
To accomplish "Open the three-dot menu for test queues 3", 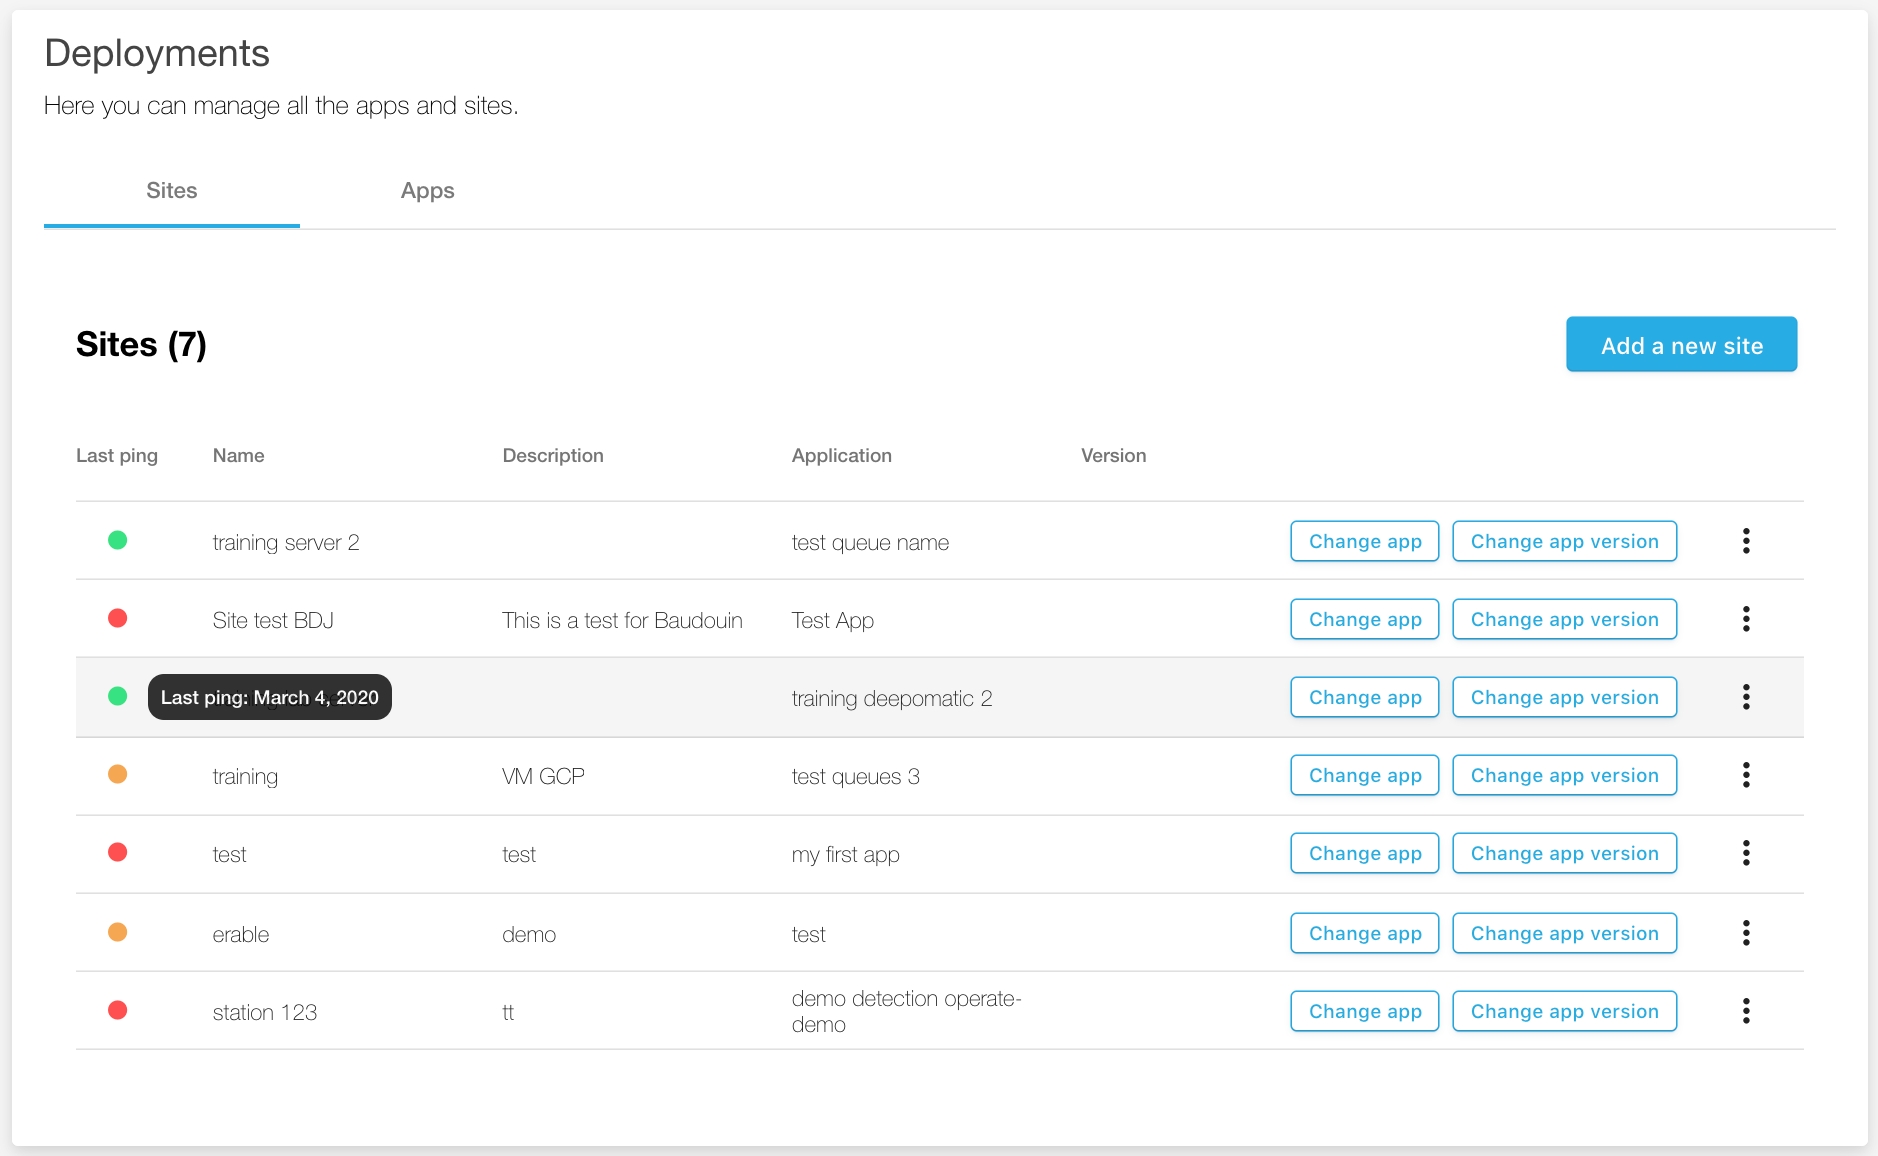I will tap(1746, 775).
